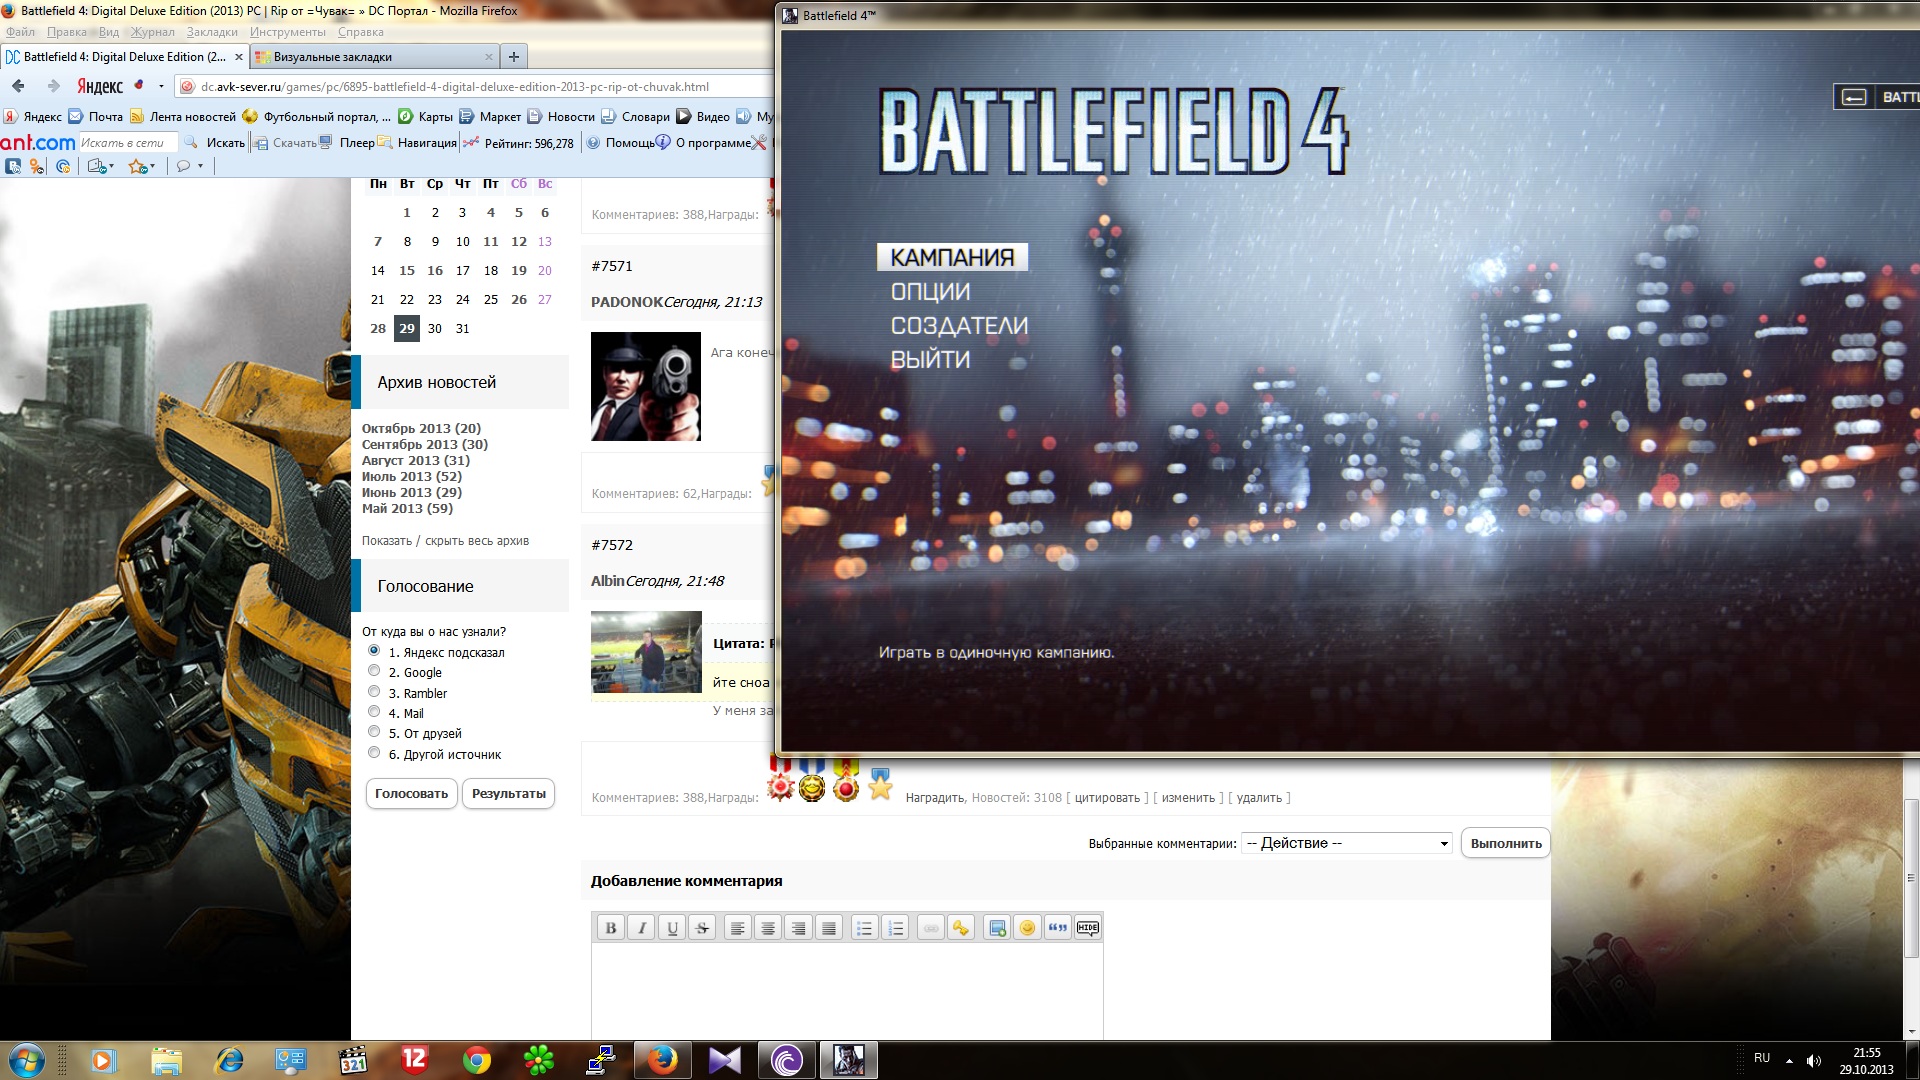Select КАМПАНИЯ in Battlefield 4 menu
The height and width of the screenshot is (1080, 1920).
coord(952,257)
